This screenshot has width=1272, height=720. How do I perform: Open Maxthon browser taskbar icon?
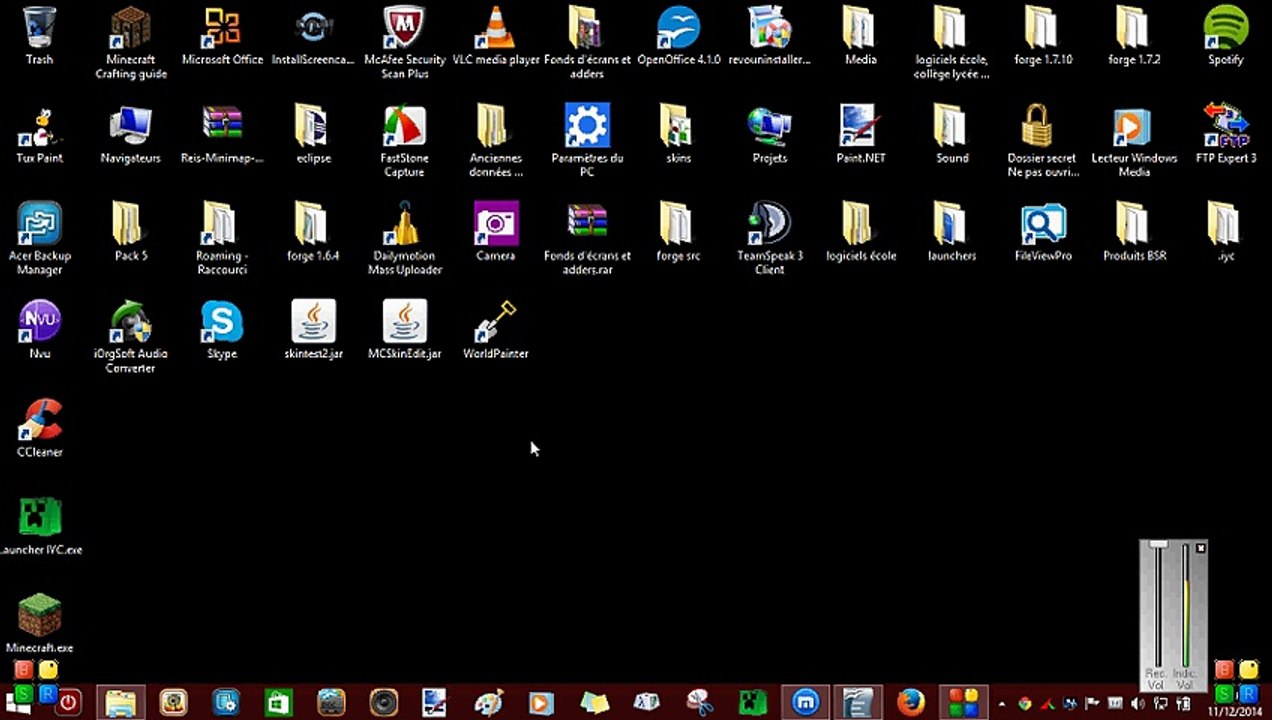pos(805,703)
